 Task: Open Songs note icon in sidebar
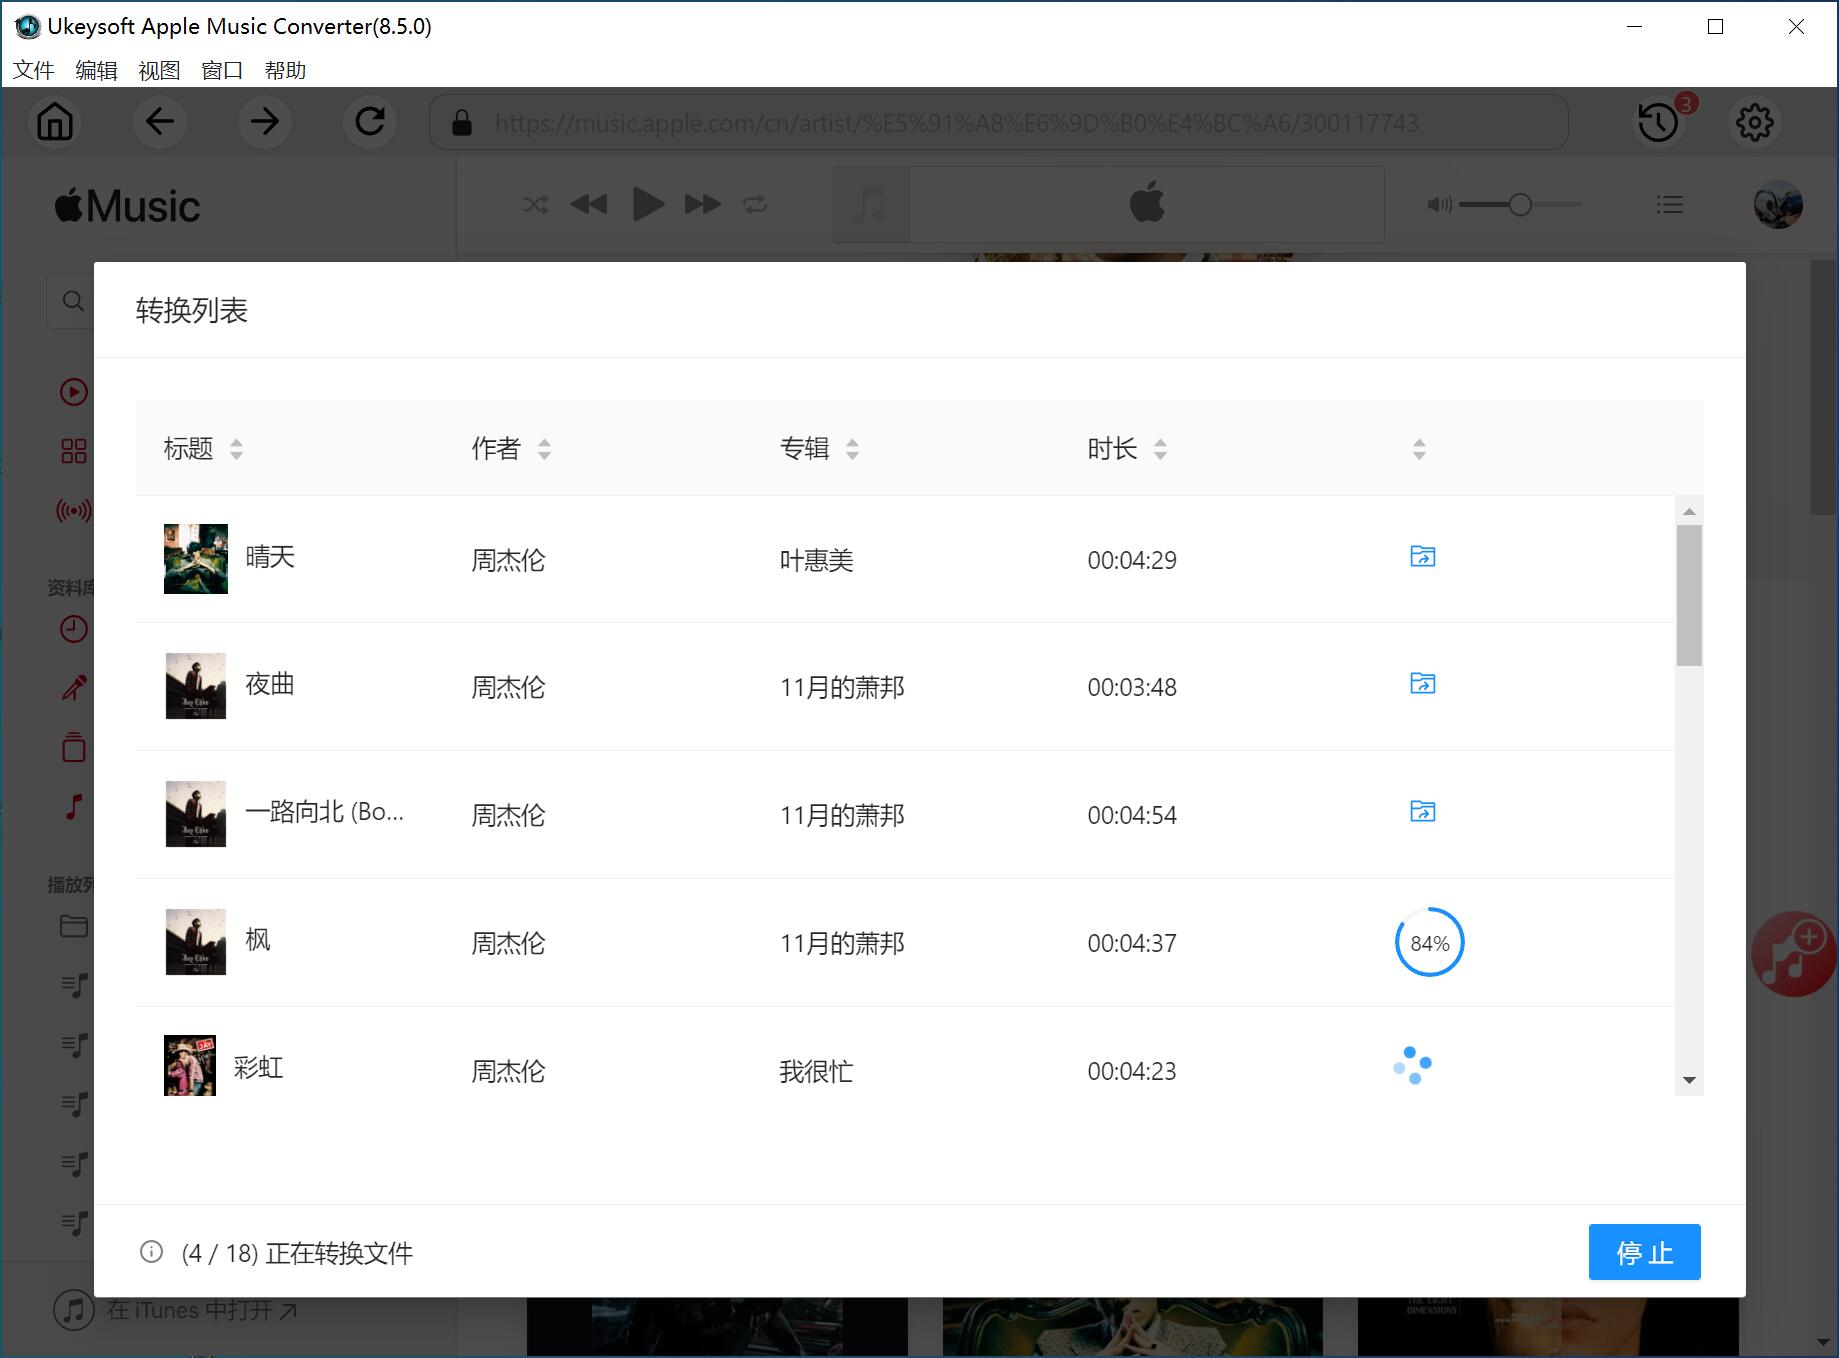tap(74, 806)
